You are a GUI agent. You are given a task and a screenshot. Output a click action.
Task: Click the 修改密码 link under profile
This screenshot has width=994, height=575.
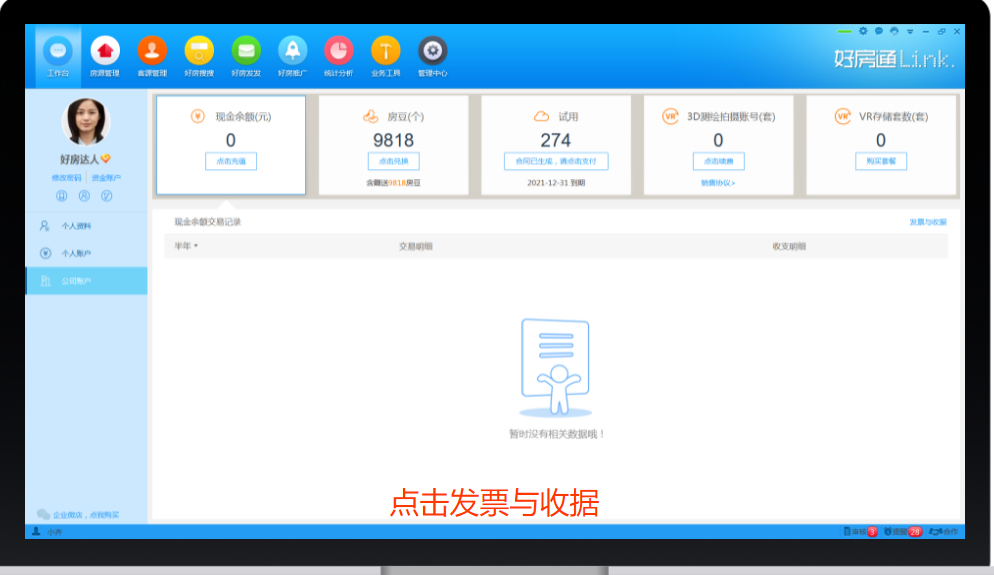67,178
